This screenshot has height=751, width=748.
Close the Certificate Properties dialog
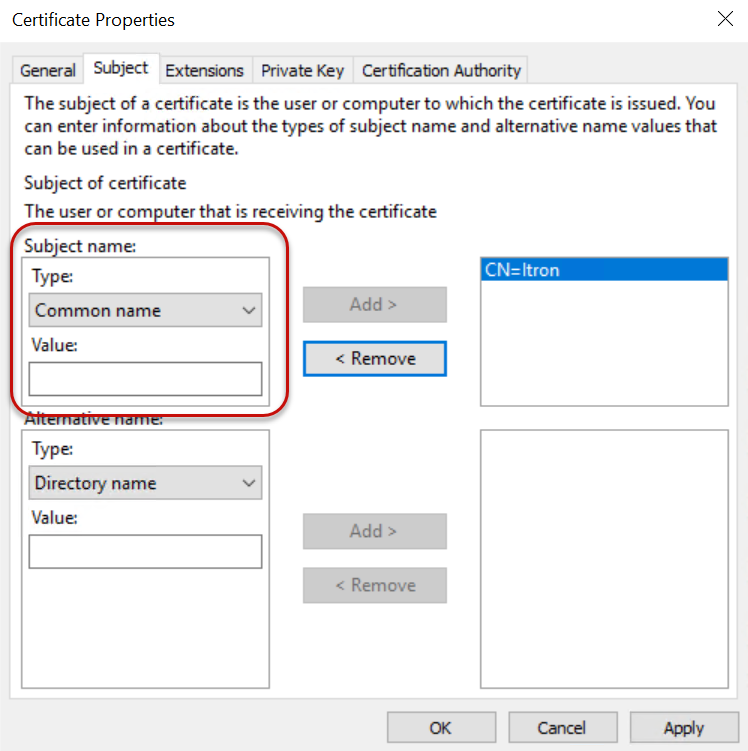pos(725,19)
